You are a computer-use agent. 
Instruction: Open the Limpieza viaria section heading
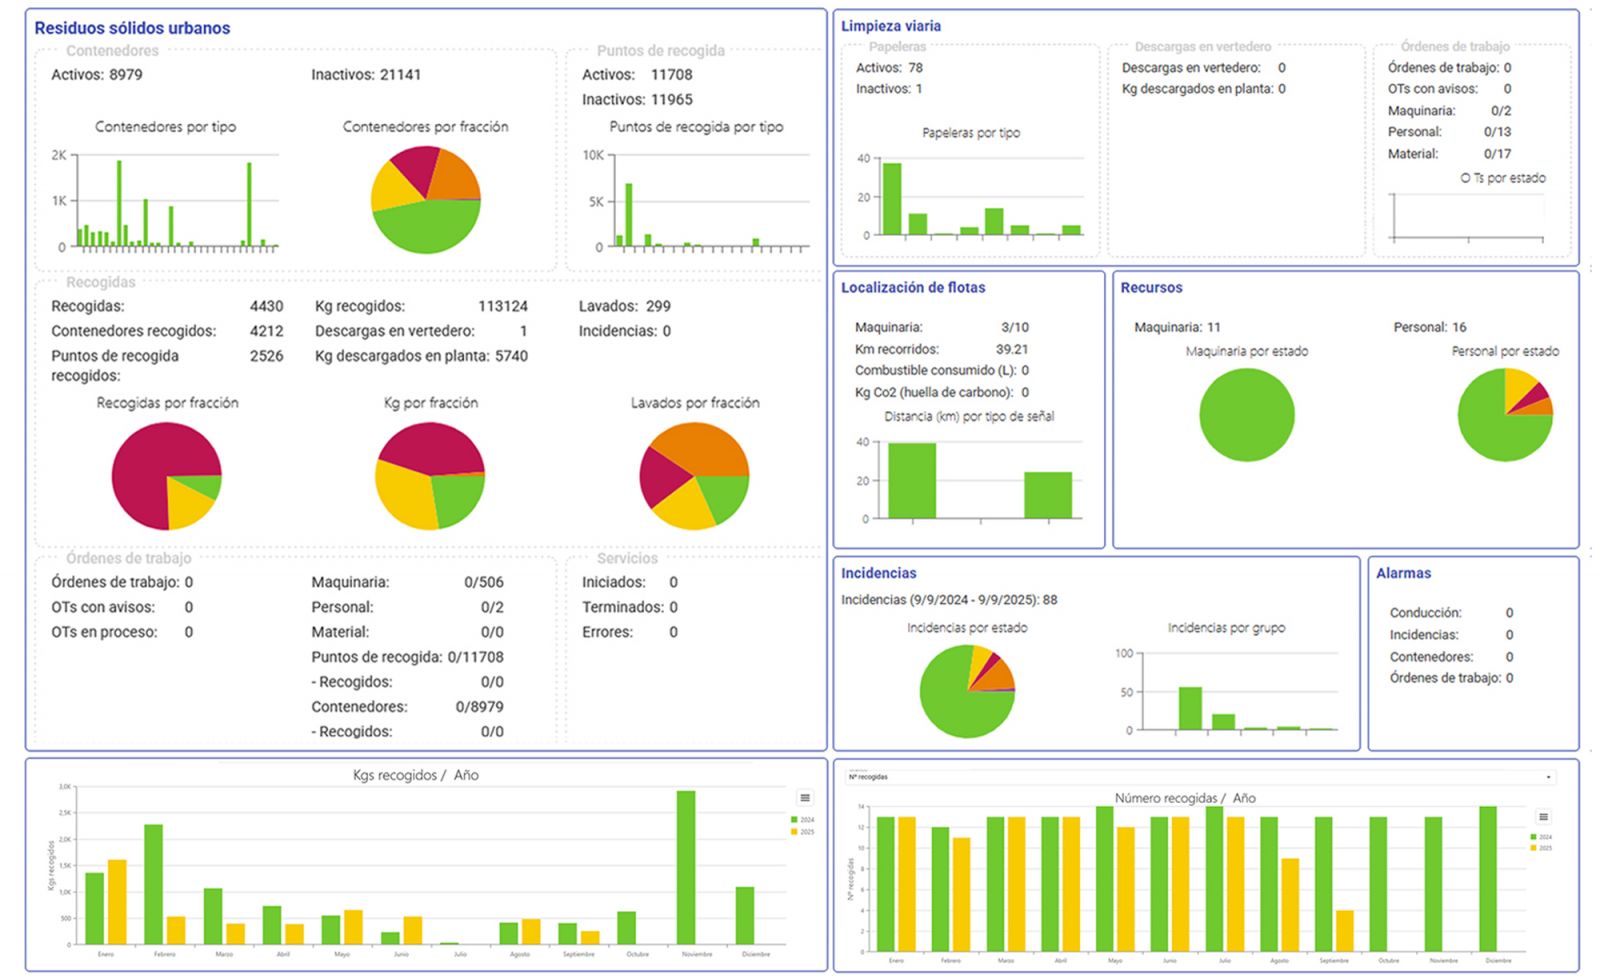pos(890,26)
